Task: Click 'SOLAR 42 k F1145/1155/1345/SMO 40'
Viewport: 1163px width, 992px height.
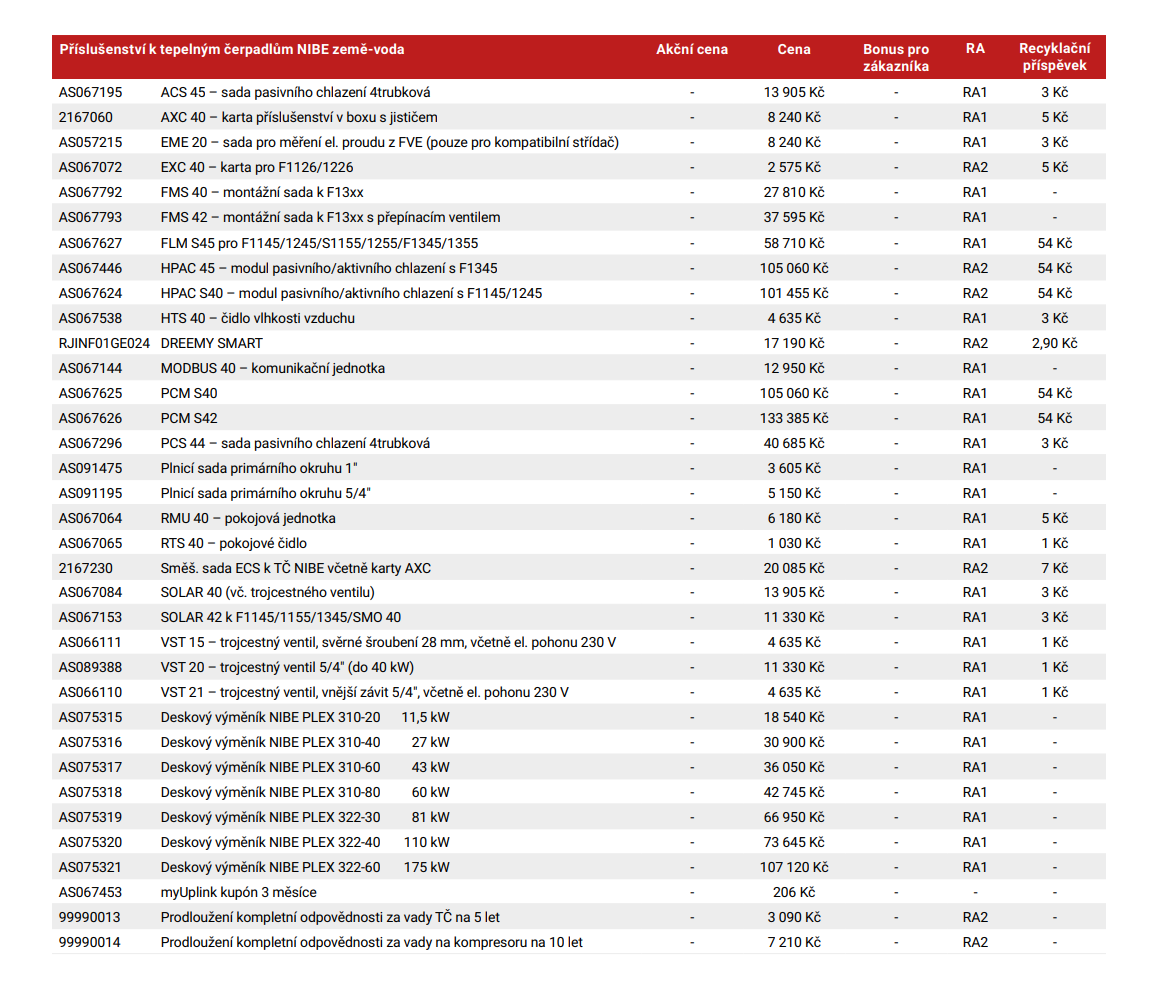Action: (x=280, y=617)
